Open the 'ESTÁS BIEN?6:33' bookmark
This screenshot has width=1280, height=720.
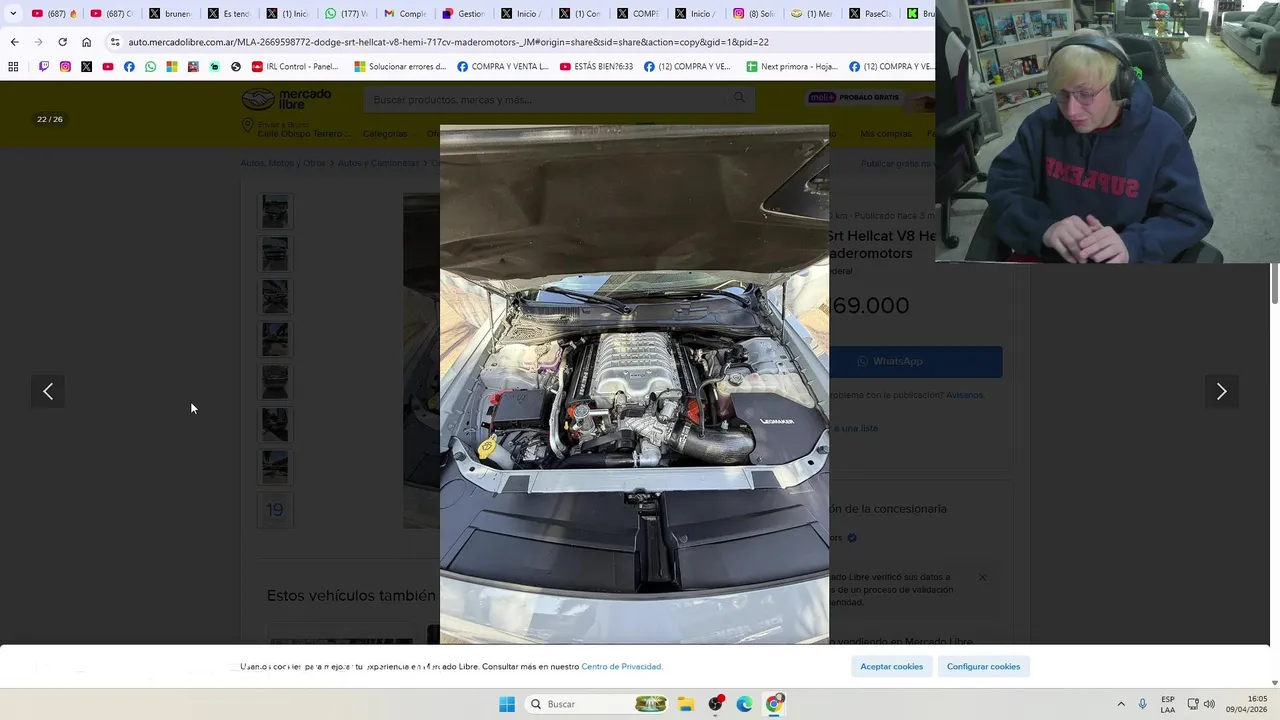click(596, 67)
